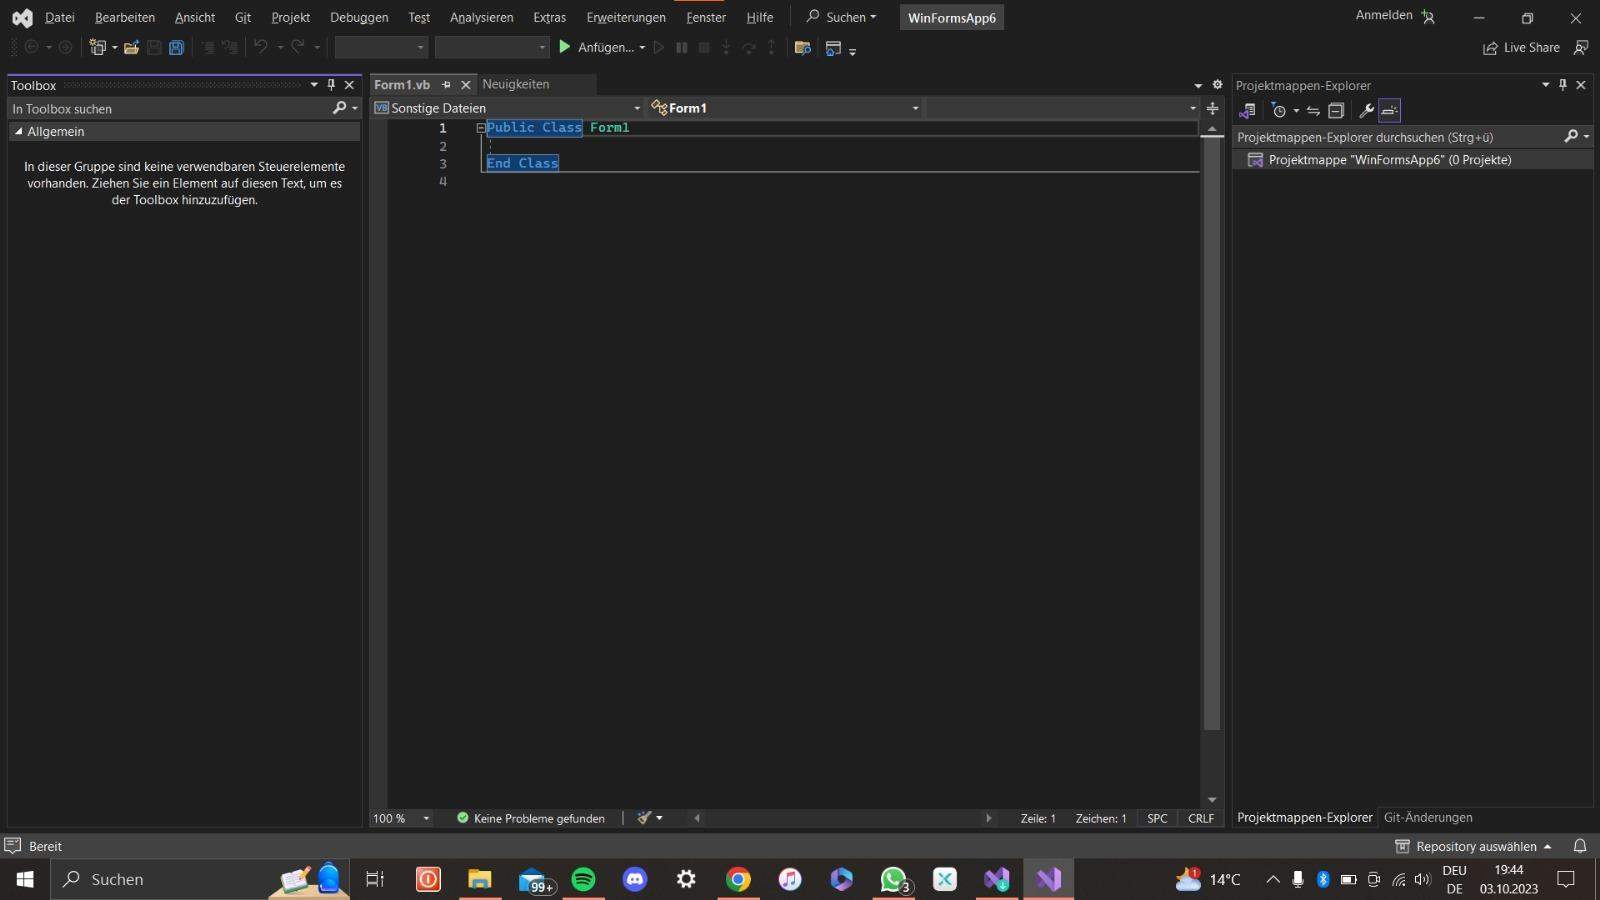The width and height of the screenshot is (1600, 900).
Task: Click the Anmelden link
Action: pos(1382,14)
